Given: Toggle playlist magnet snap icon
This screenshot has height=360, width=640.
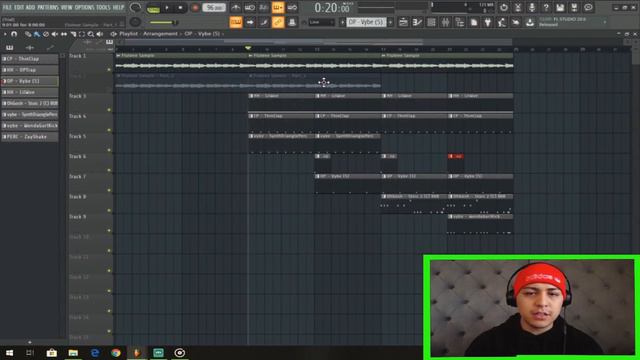Looking at the screenshot, I should [x=14, y=34].
